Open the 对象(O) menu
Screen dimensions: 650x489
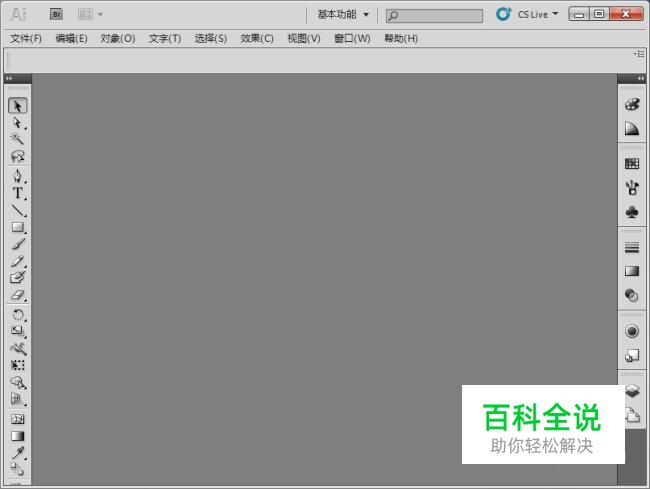[x=118, y=39]
